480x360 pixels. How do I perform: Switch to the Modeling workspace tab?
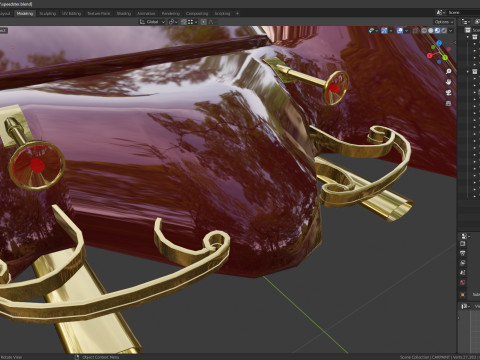[x=25, y=13]
